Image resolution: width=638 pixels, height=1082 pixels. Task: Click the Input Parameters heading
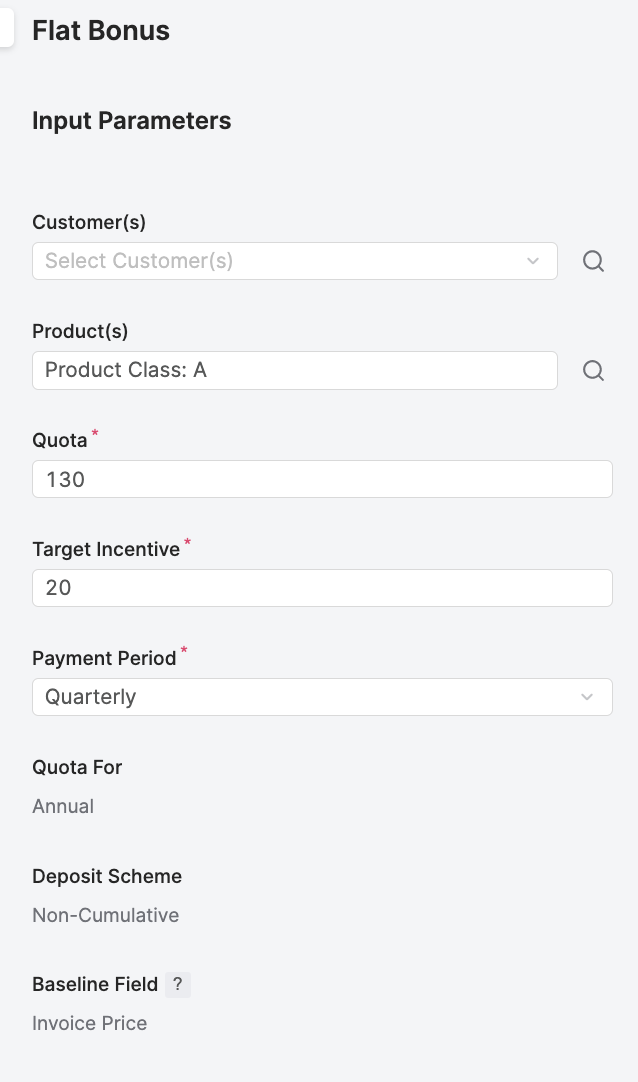132,121
